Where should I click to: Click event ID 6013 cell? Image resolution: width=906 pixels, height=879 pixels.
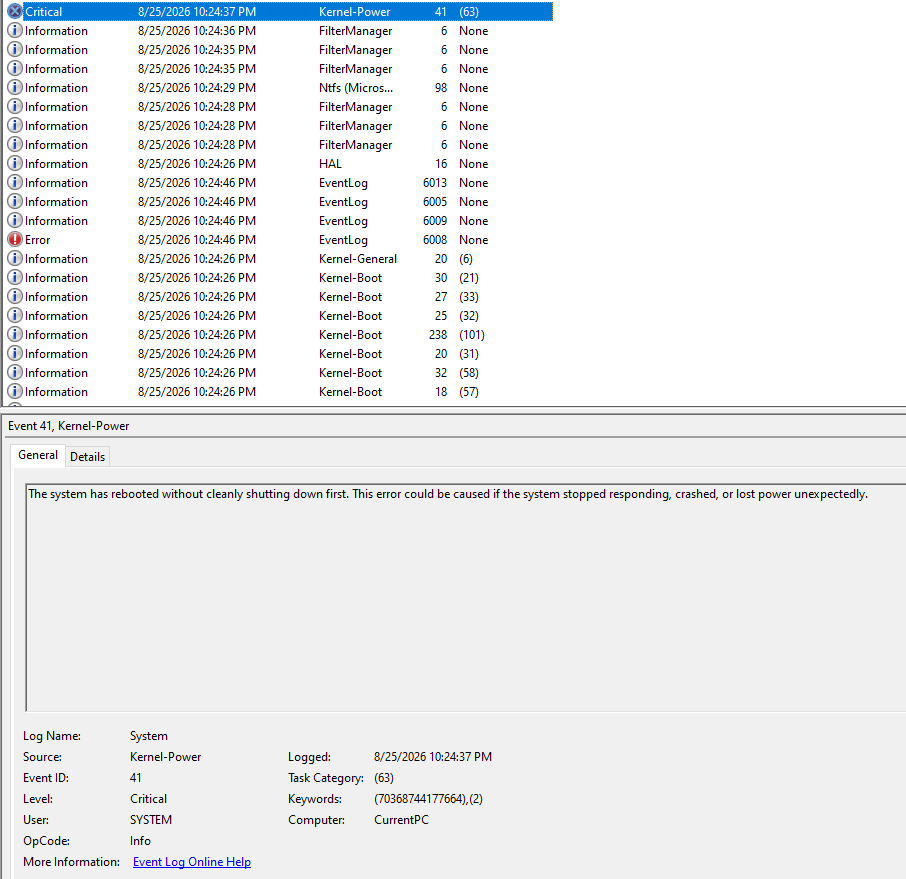coord(435,183)
